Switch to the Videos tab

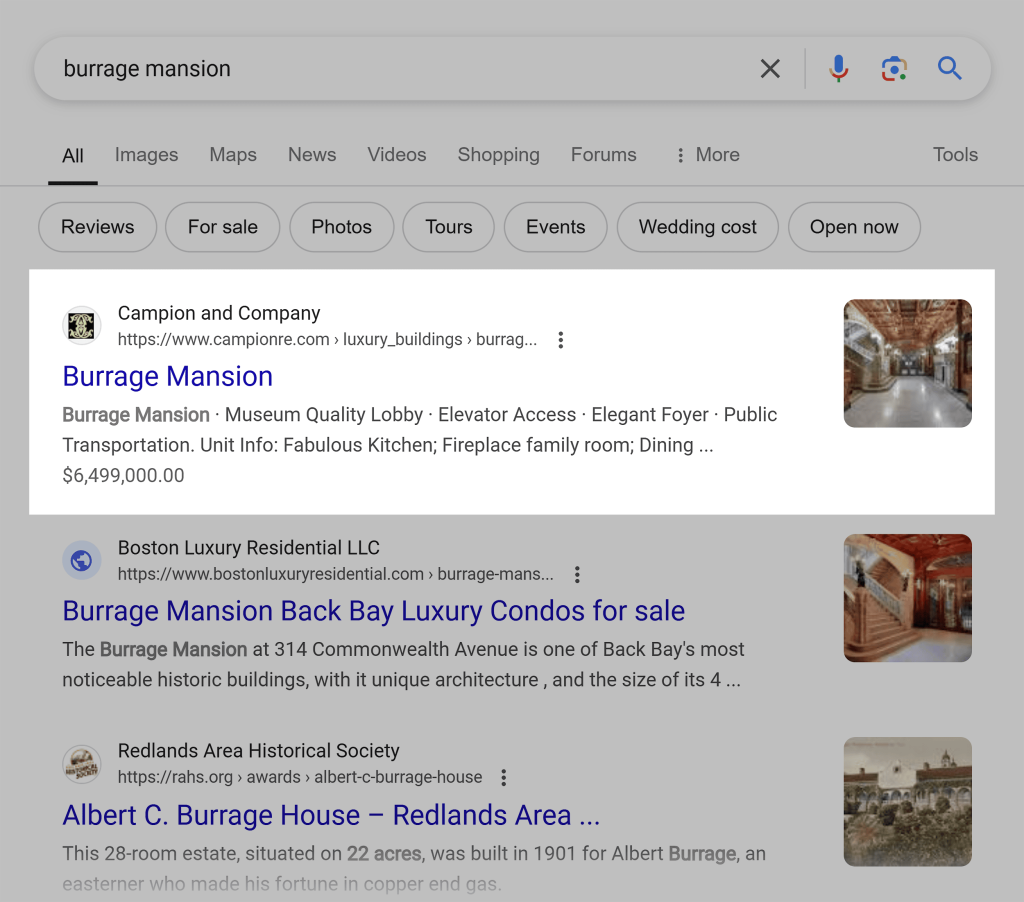click(x=396, y=155)
